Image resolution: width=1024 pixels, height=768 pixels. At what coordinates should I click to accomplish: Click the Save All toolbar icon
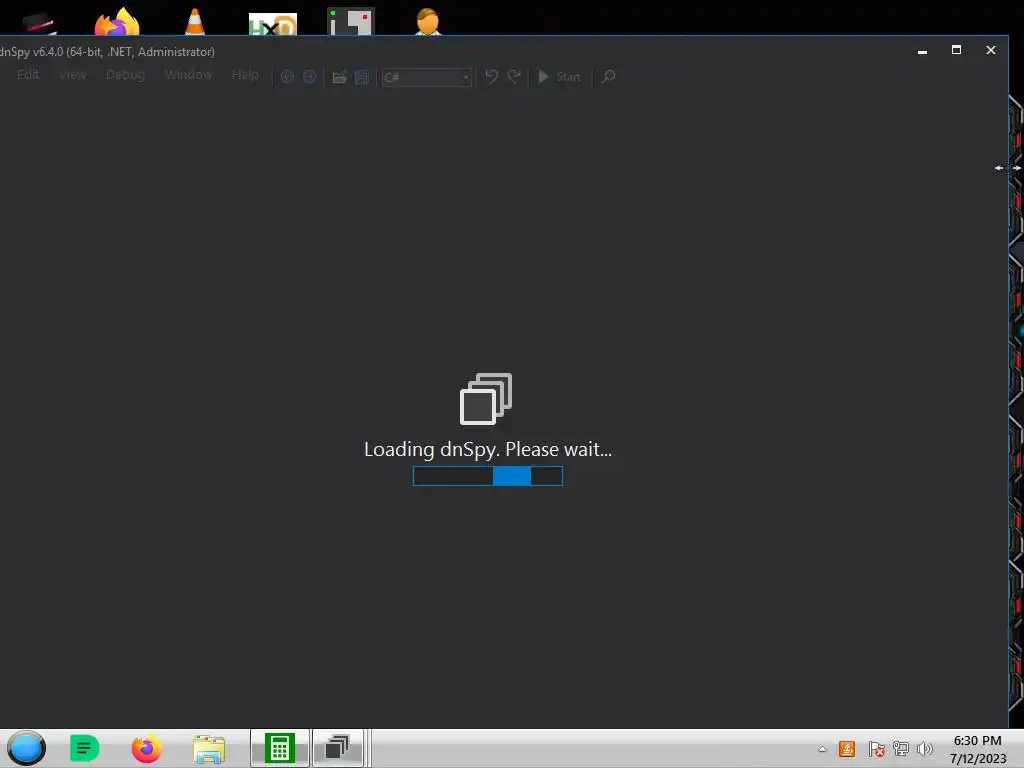(x=362, y=77)
